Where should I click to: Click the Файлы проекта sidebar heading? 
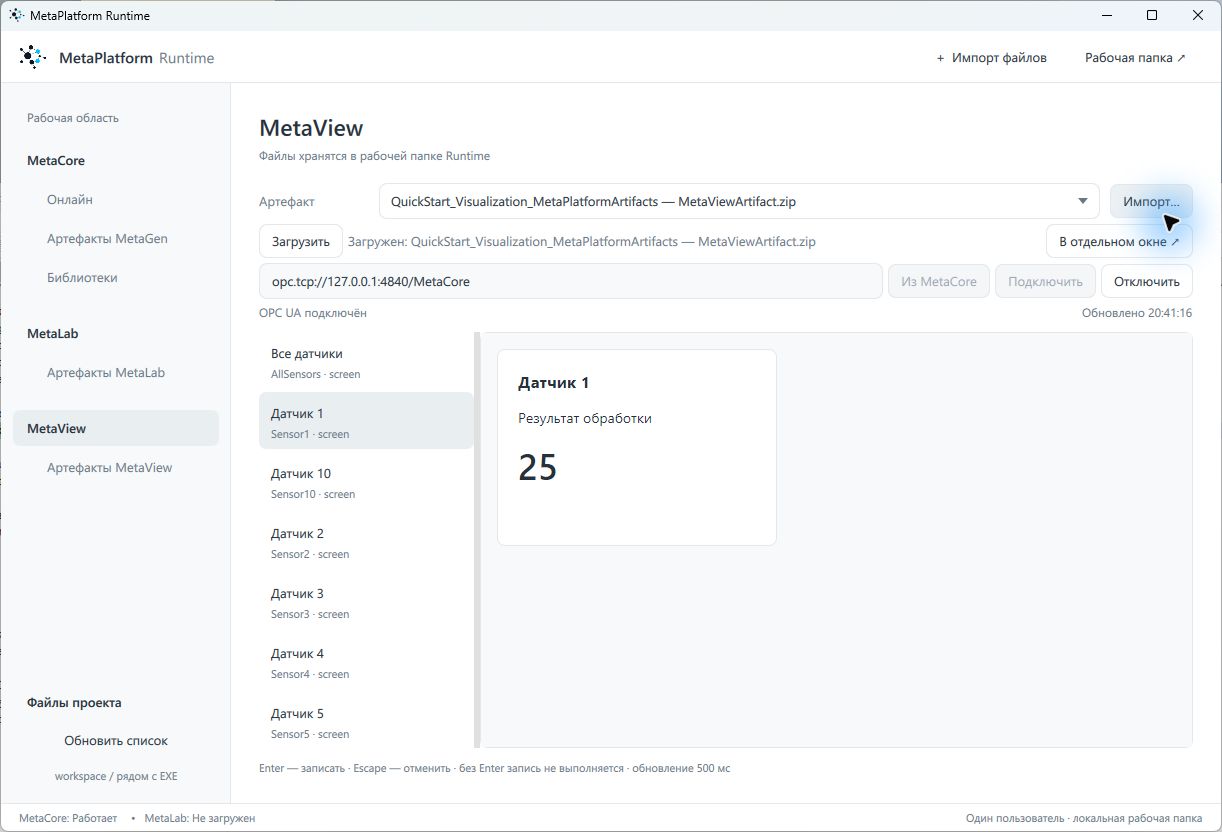[x=74, y=702]
